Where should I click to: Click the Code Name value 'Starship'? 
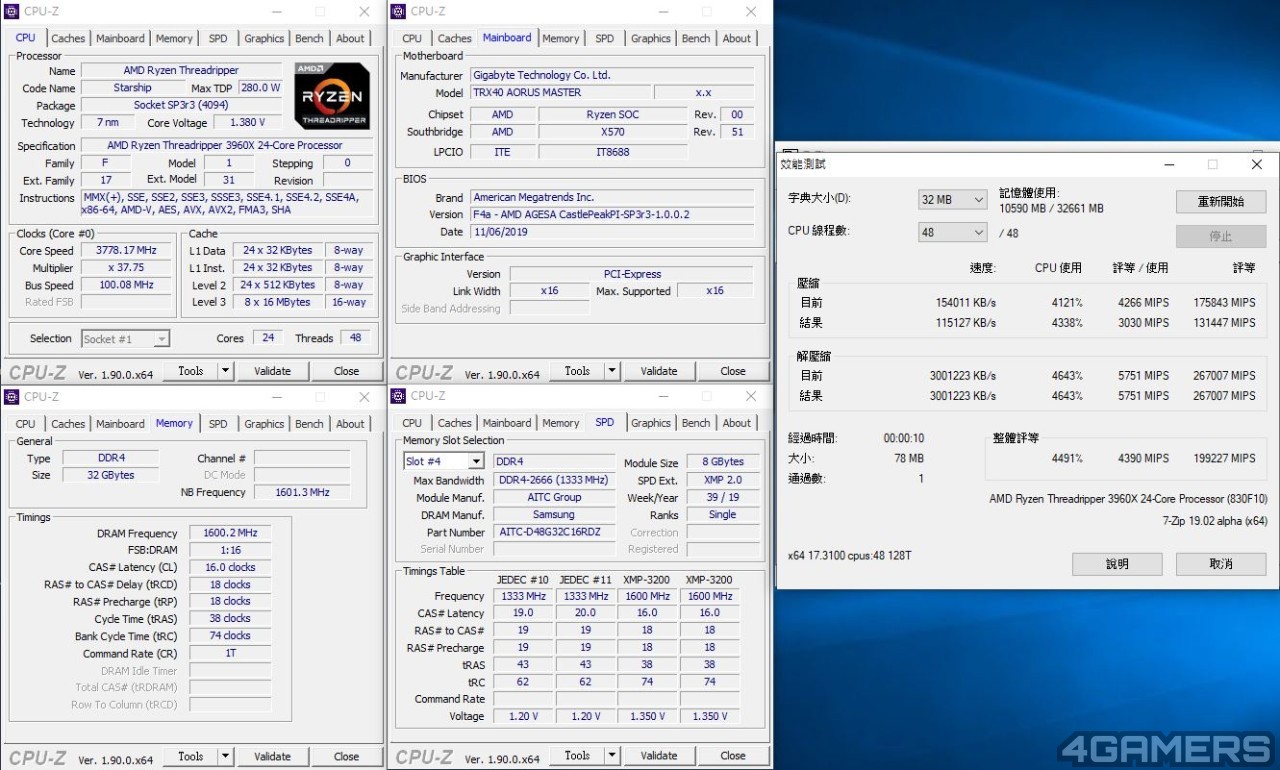click(132, 88)
